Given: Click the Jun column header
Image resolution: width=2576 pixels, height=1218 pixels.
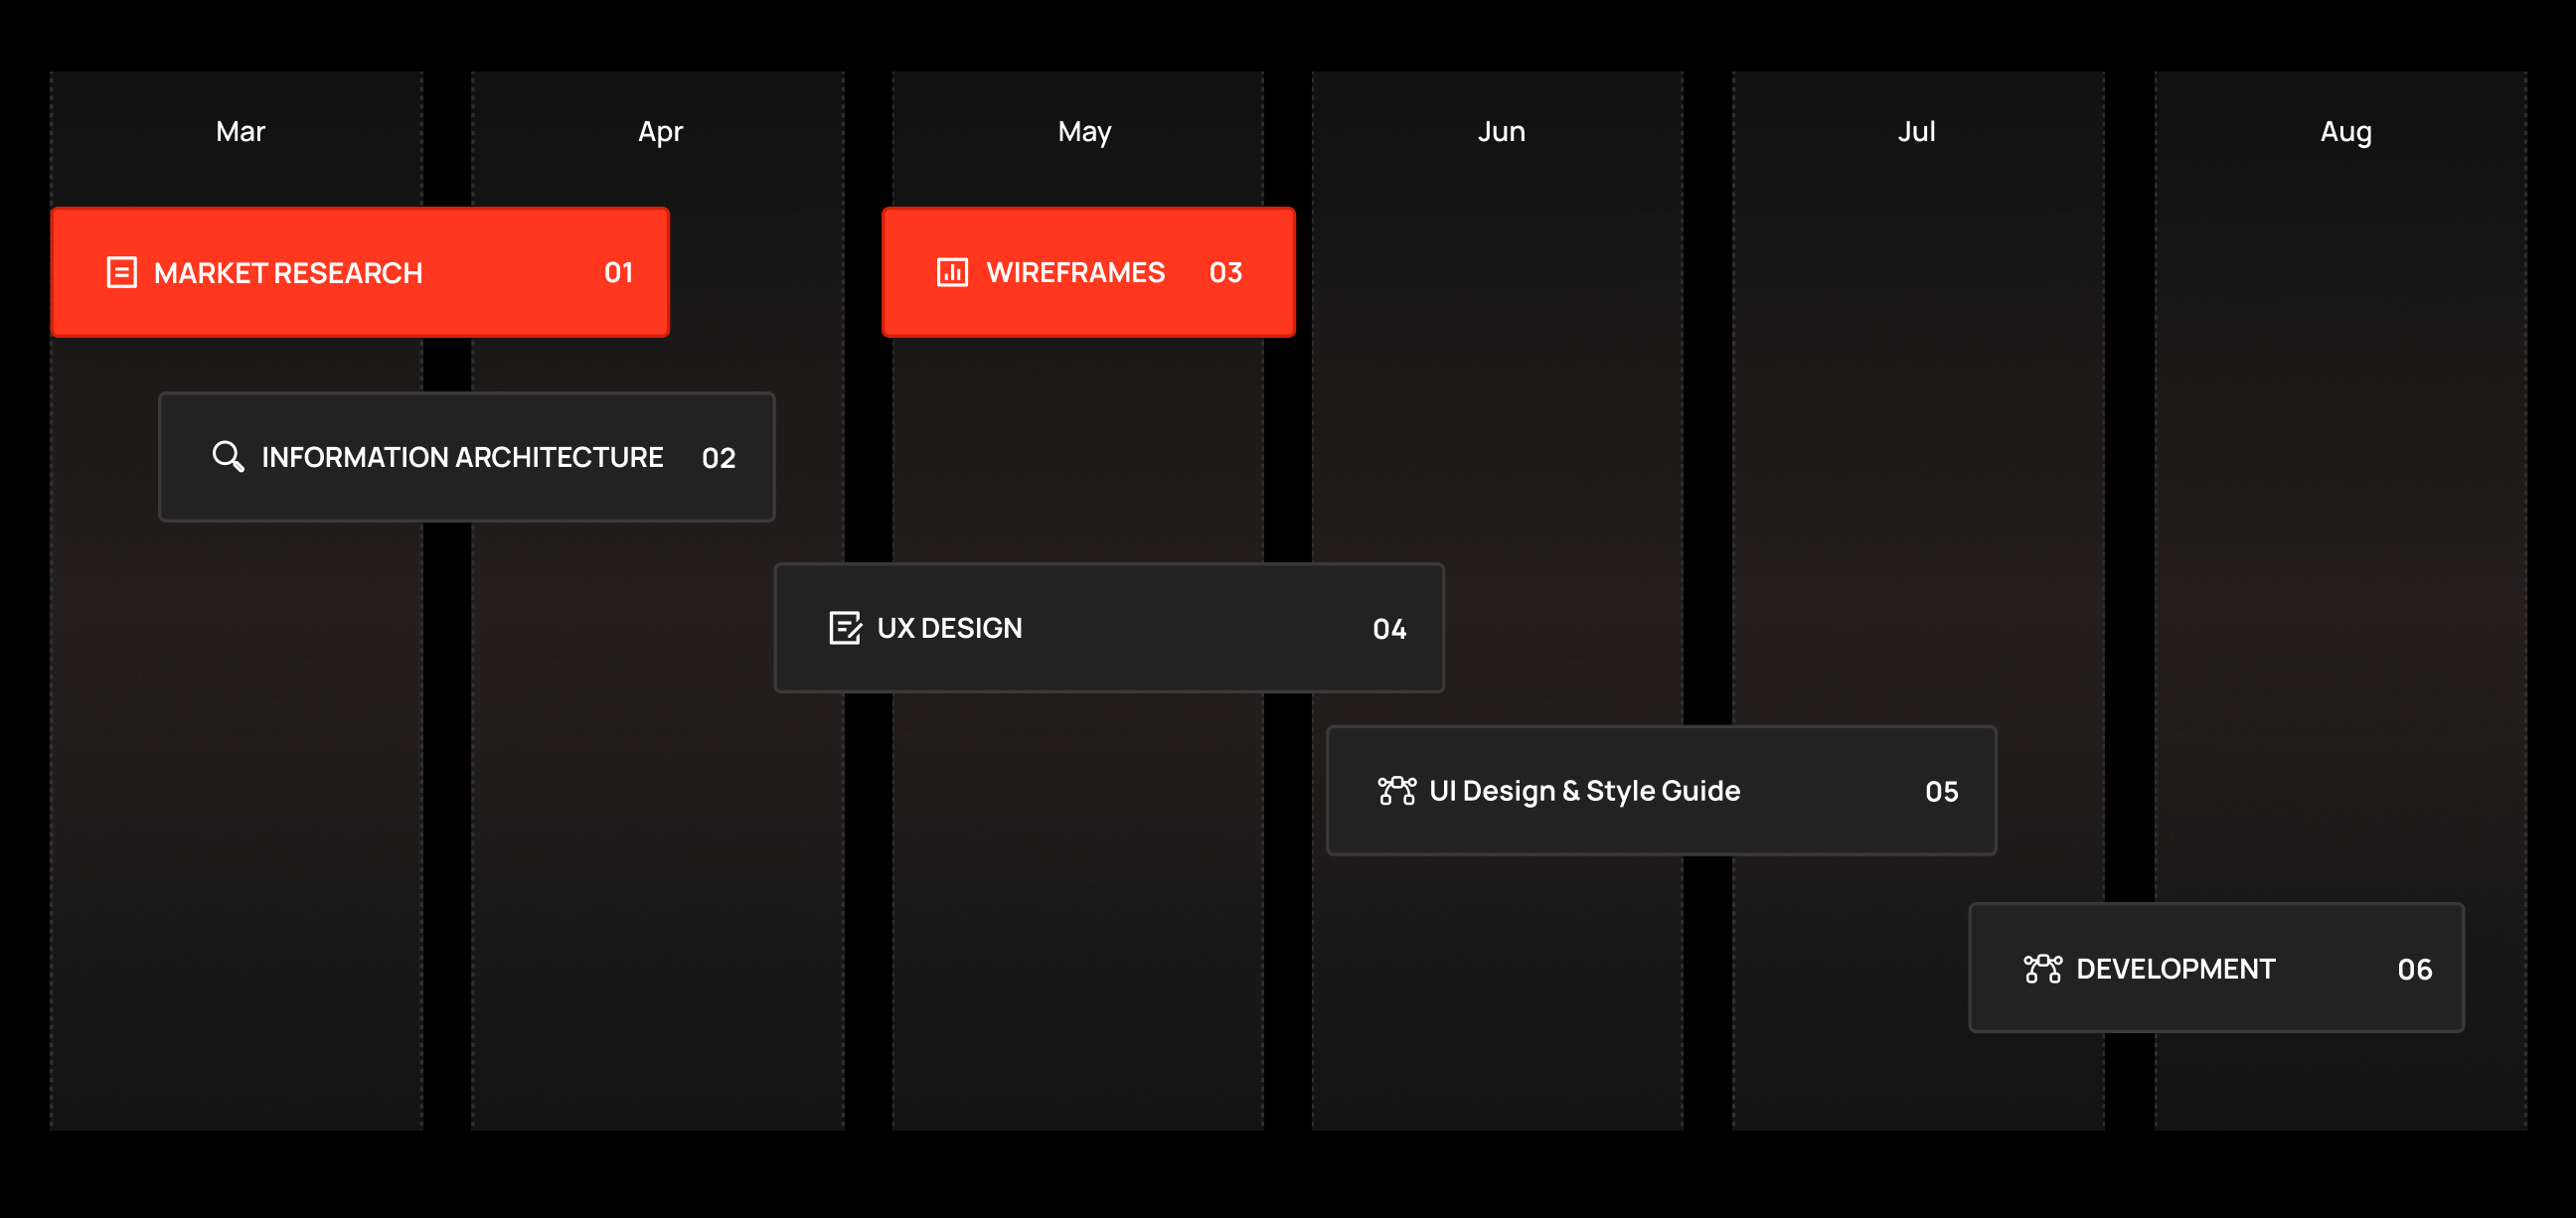Looking at the screenshot, I should pyautogui.click(x=1500, y=131).
